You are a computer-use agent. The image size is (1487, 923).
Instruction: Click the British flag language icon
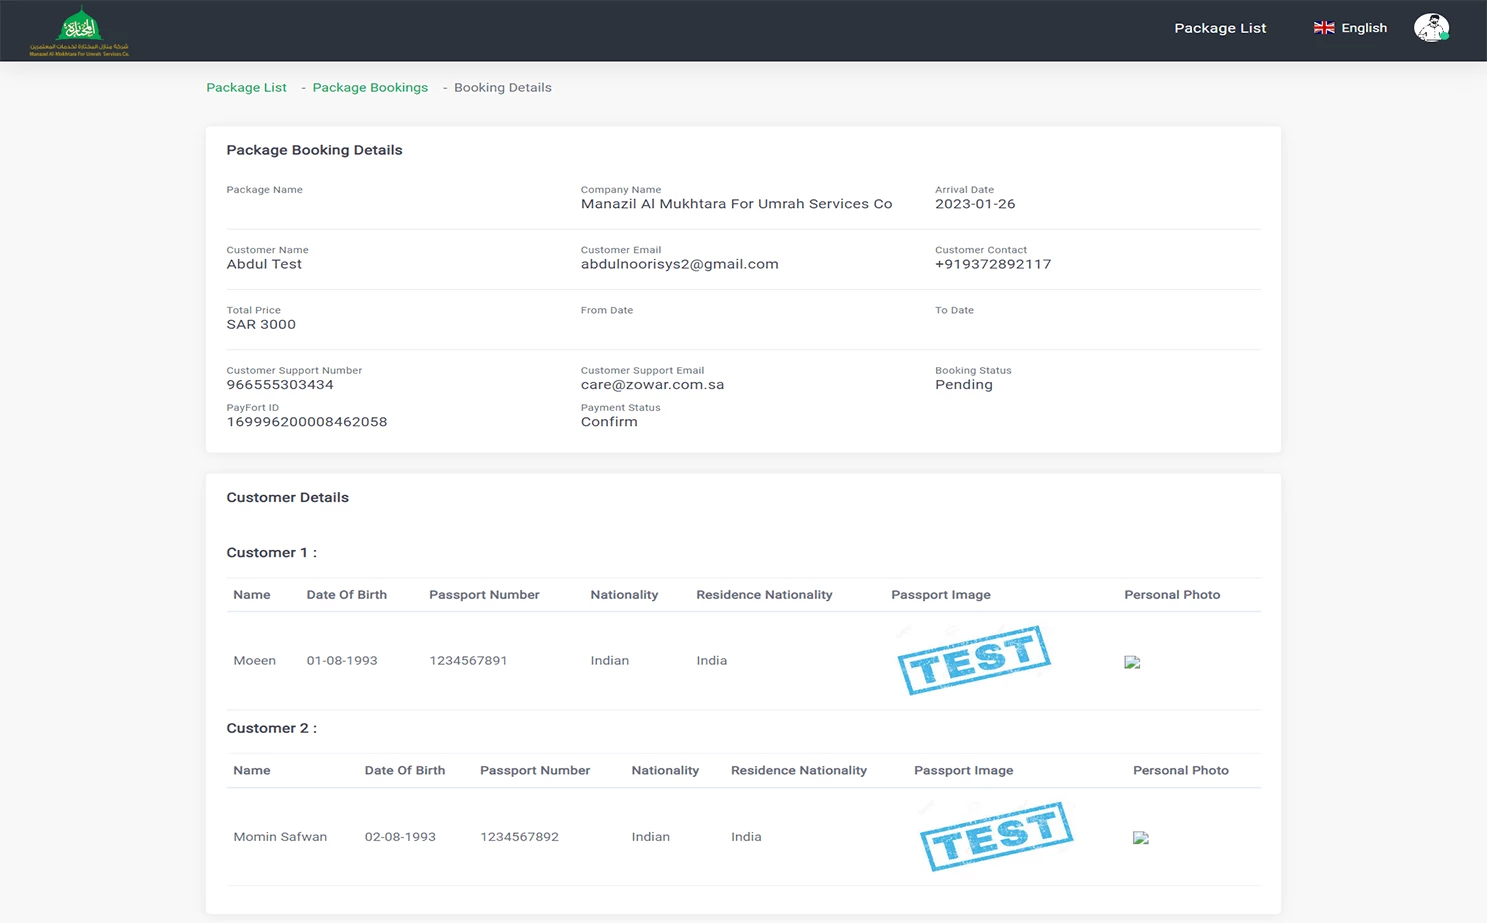pos(1323,28)
